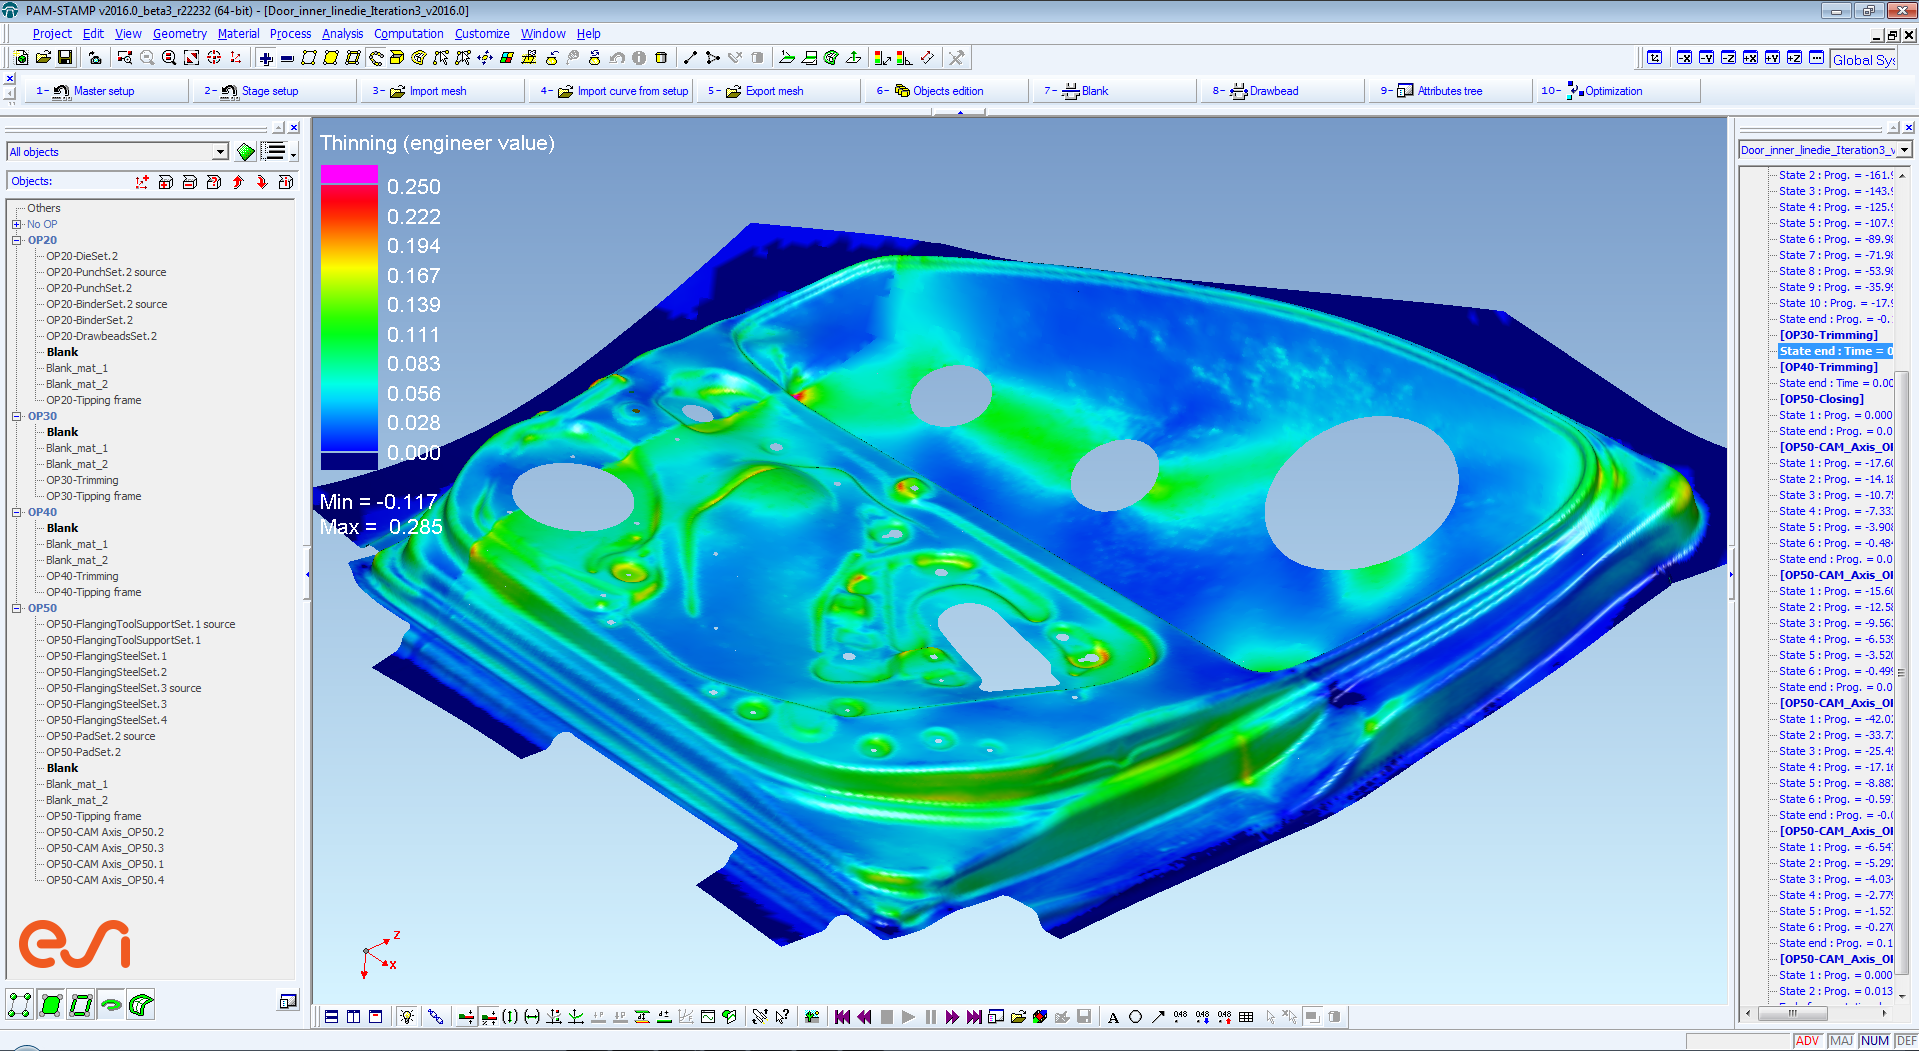
Task: Click the magenta top of thinning color scale
Action: (349, 174)
